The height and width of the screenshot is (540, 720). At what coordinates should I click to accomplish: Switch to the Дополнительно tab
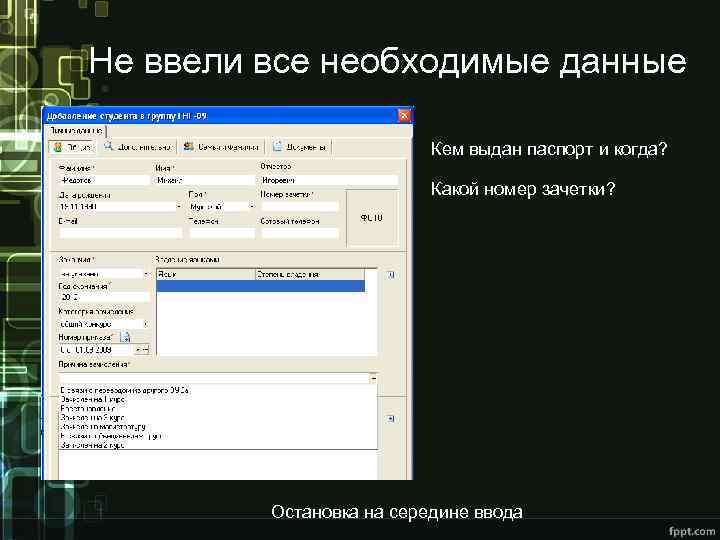[138, 147]
